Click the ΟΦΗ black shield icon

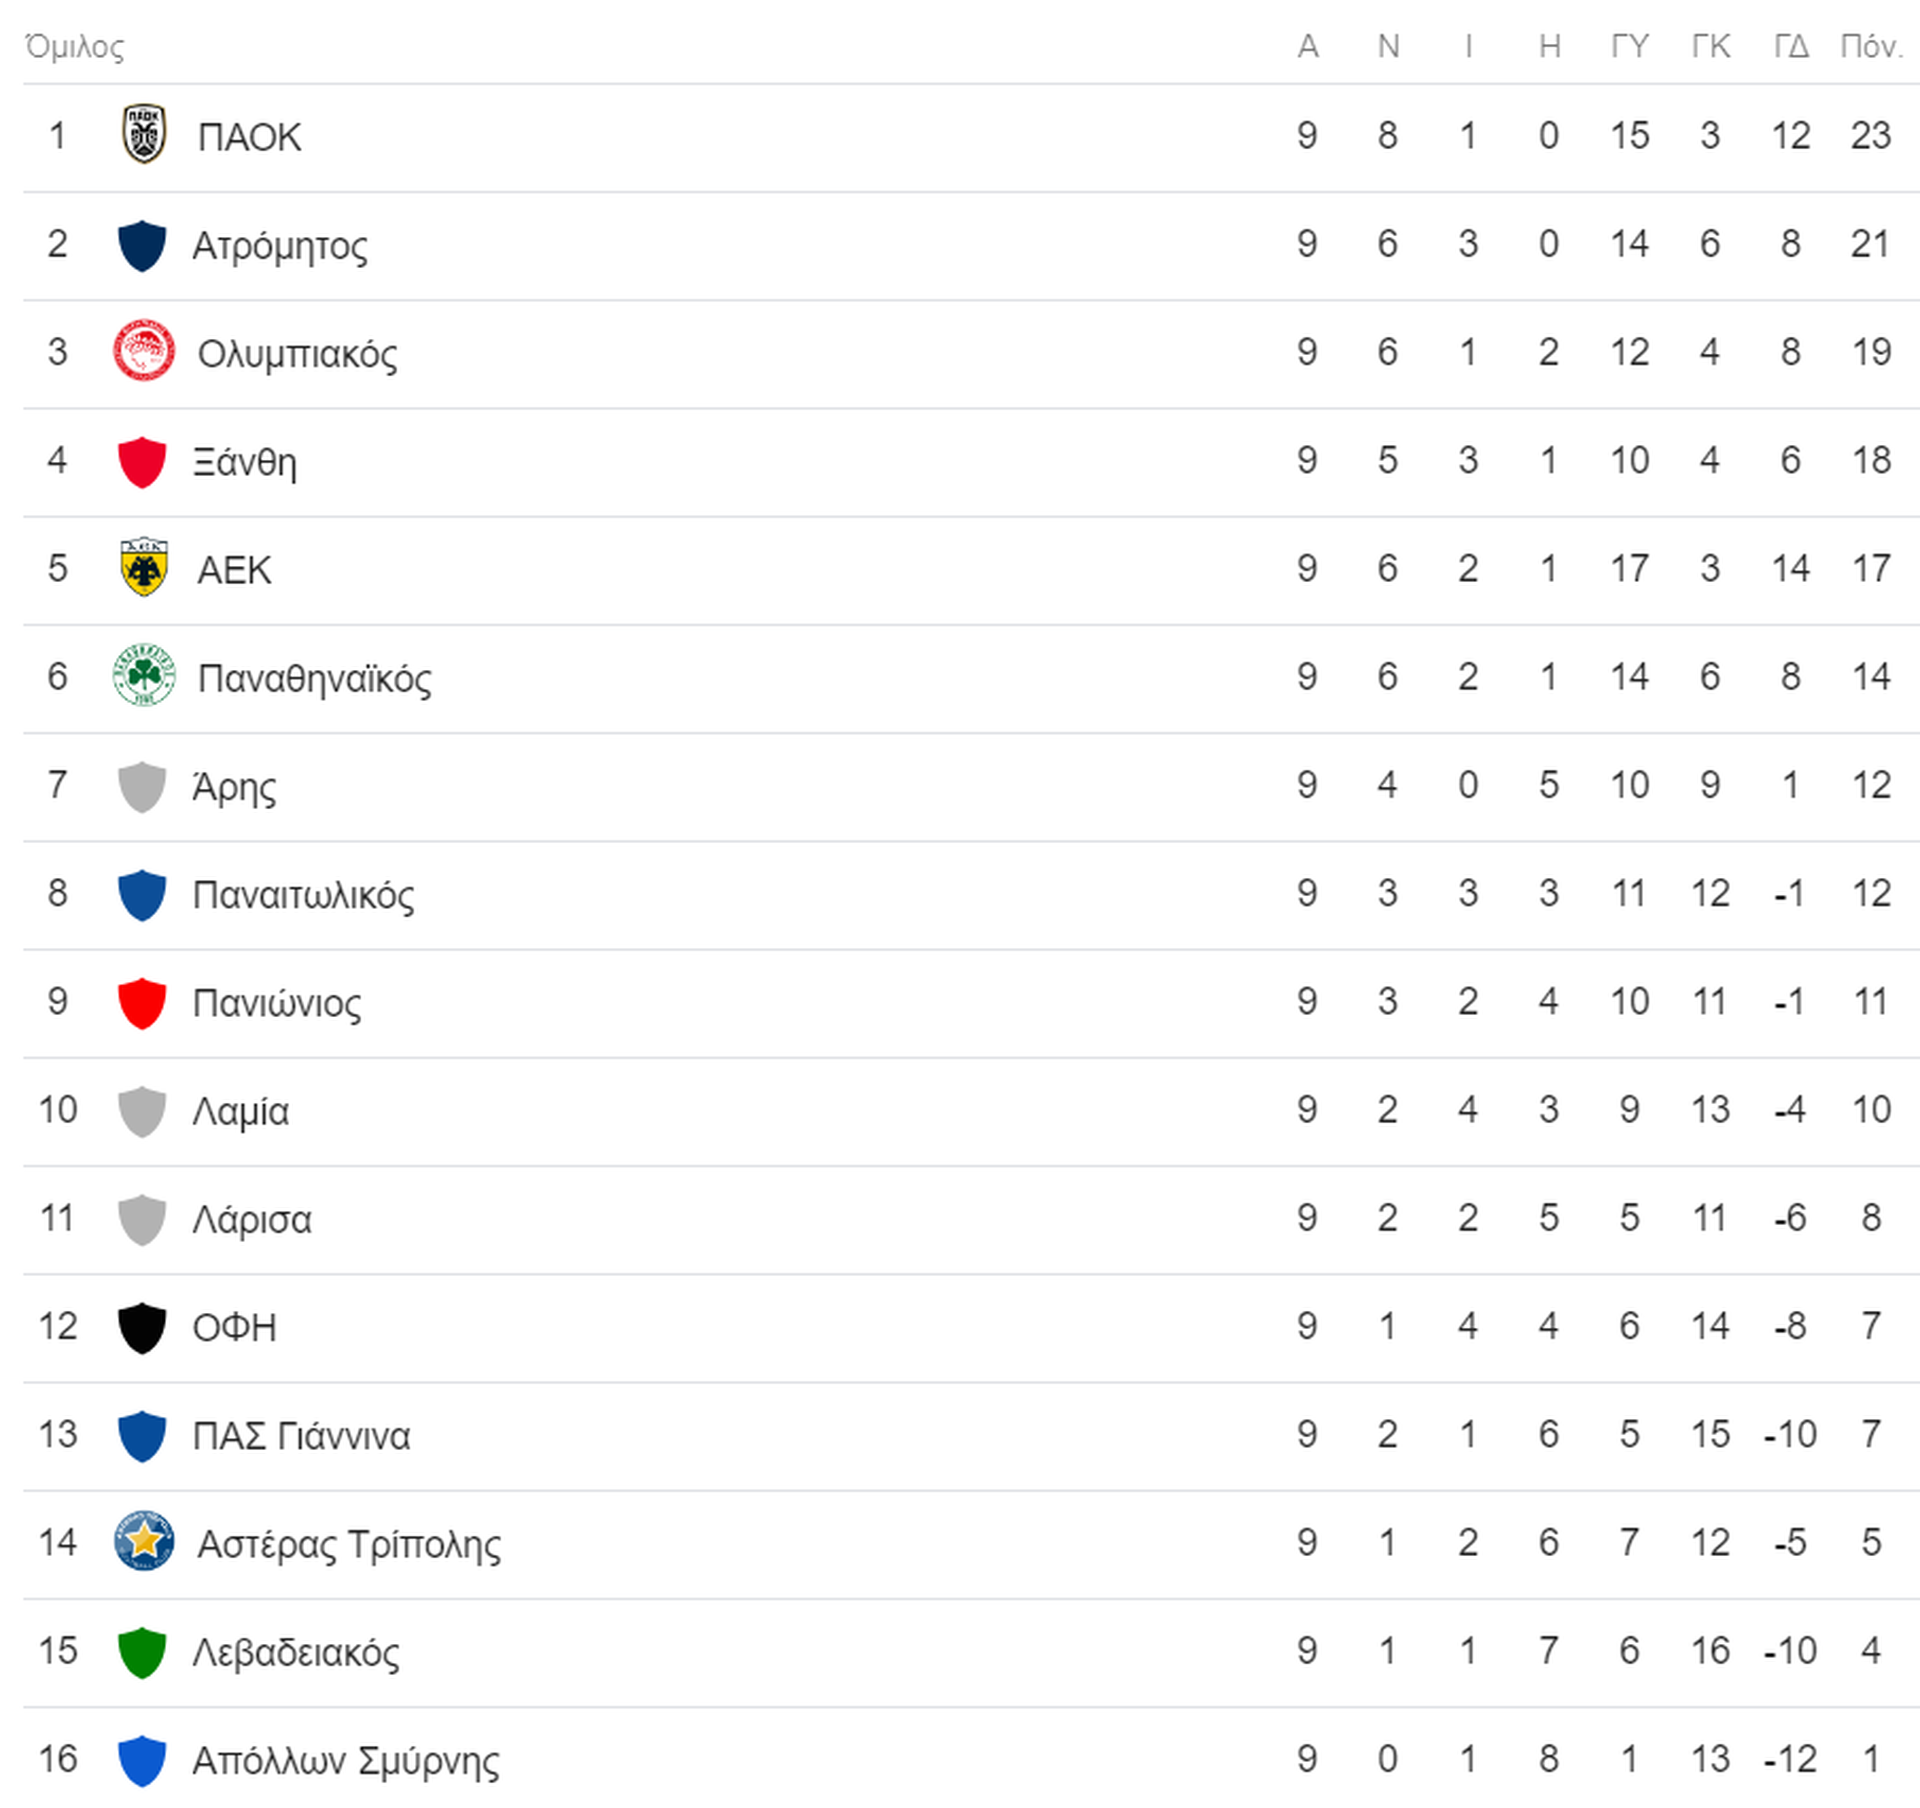pos(142,1329)
